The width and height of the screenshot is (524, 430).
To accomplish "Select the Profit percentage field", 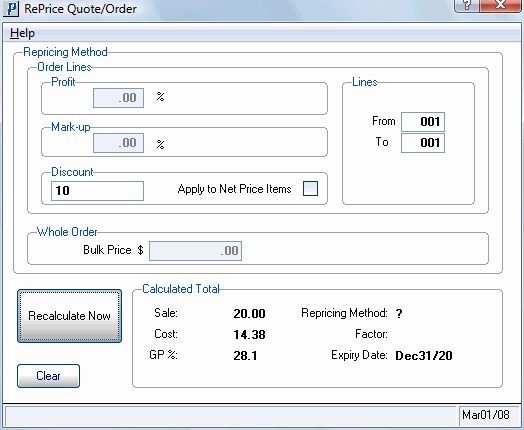I will tap(118, 98).
